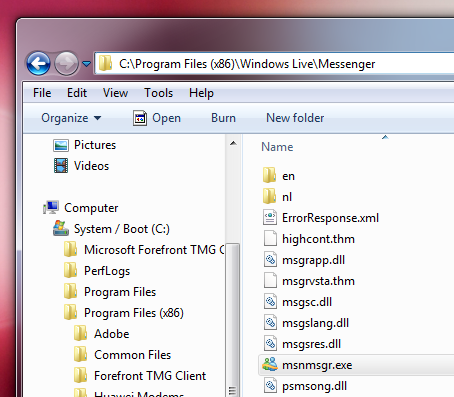Select Common Files folder in tree

[x=133, y=355]
